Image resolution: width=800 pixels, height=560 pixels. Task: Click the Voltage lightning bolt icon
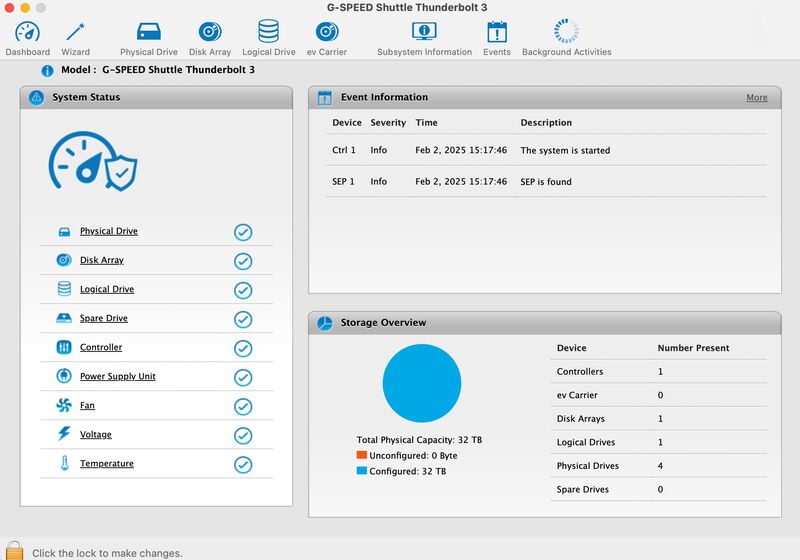click(x=64, y=435)
